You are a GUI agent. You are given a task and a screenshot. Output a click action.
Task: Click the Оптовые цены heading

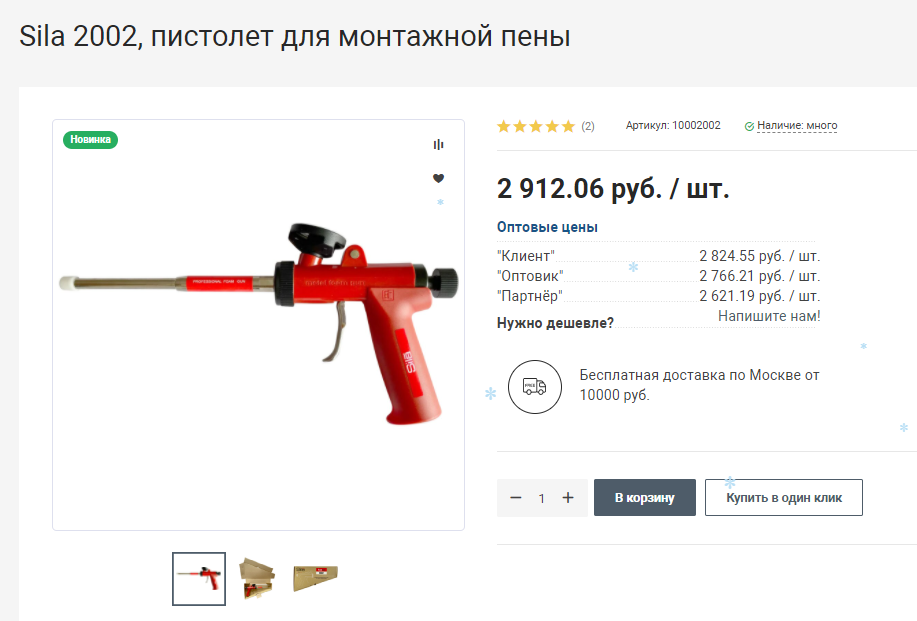(x=547, y=227)
